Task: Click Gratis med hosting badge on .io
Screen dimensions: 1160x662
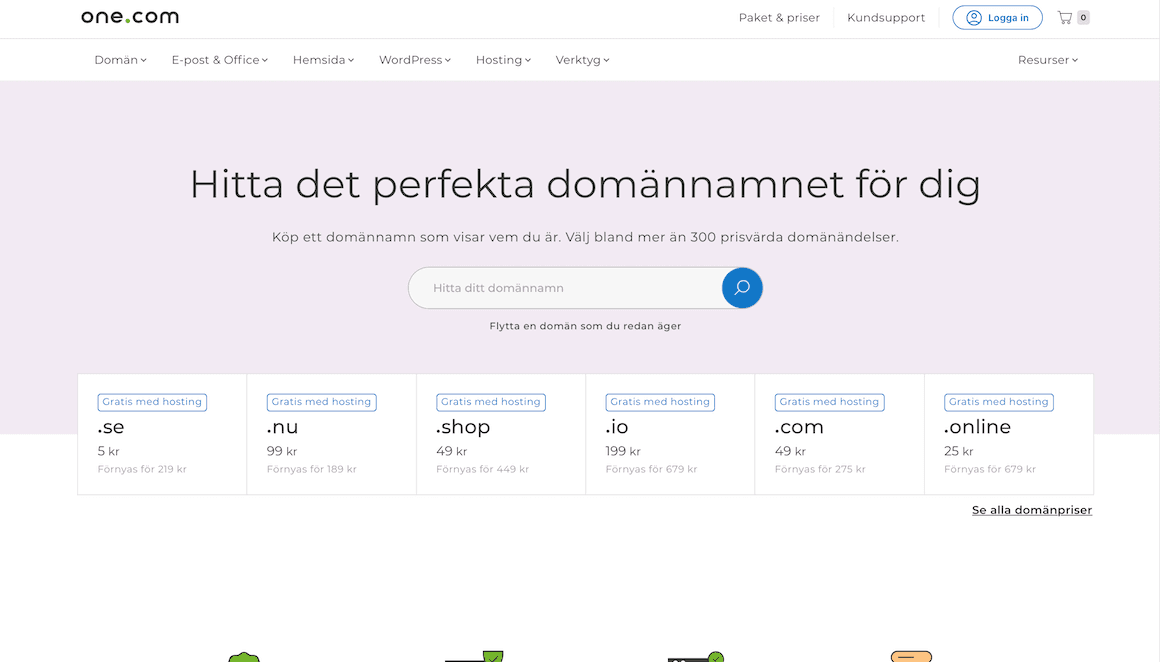Action: pos(660,402)
